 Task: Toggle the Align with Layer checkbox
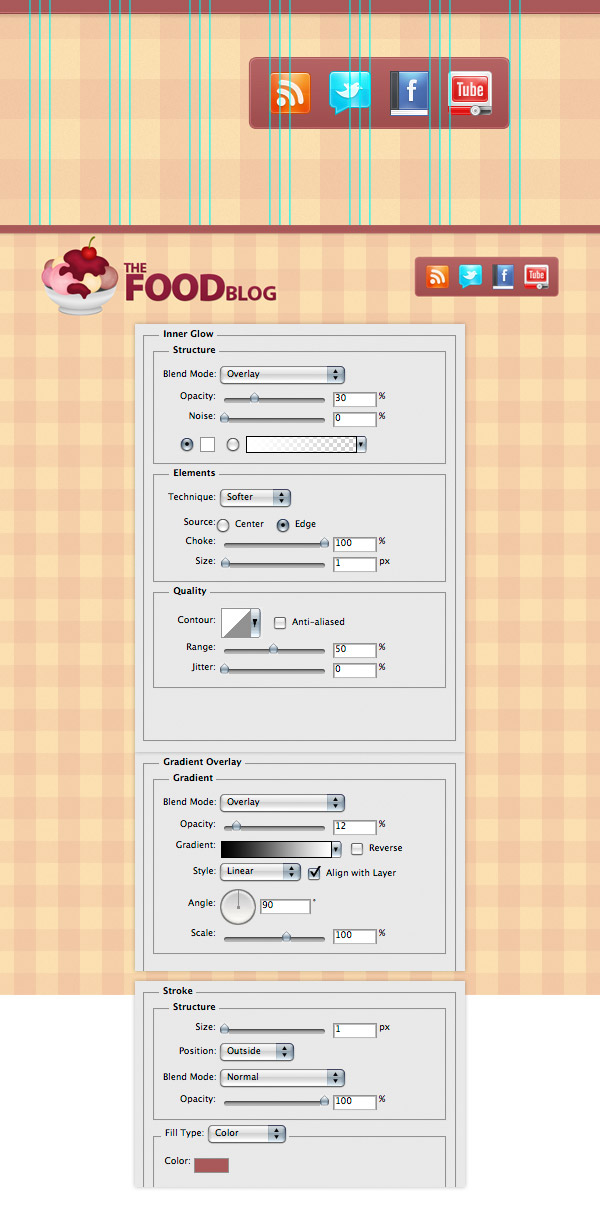314,872
